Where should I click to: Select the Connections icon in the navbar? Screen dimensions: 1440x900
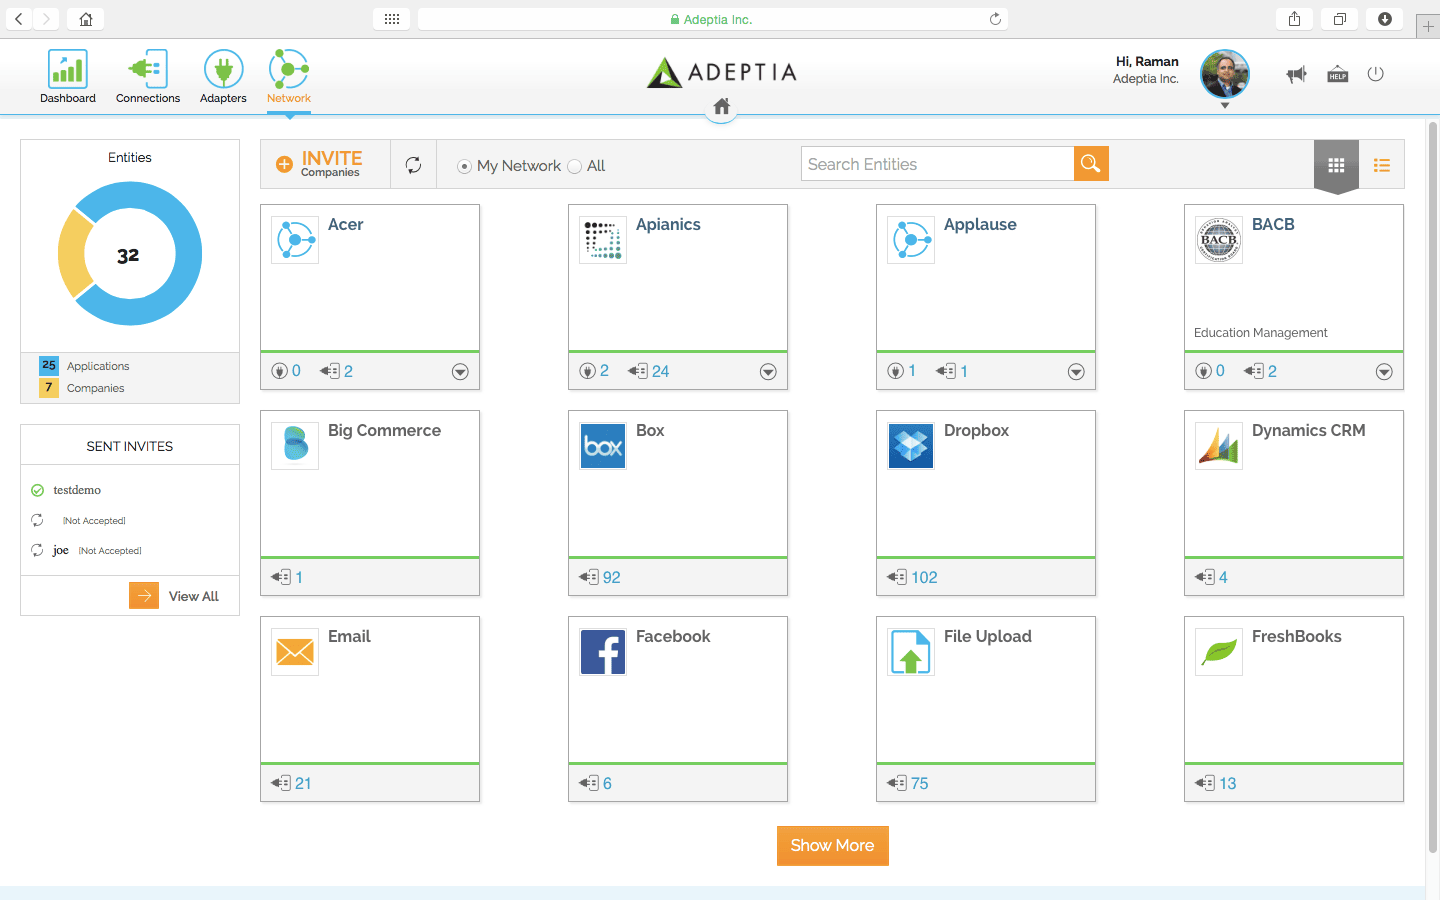click(147, 77)
